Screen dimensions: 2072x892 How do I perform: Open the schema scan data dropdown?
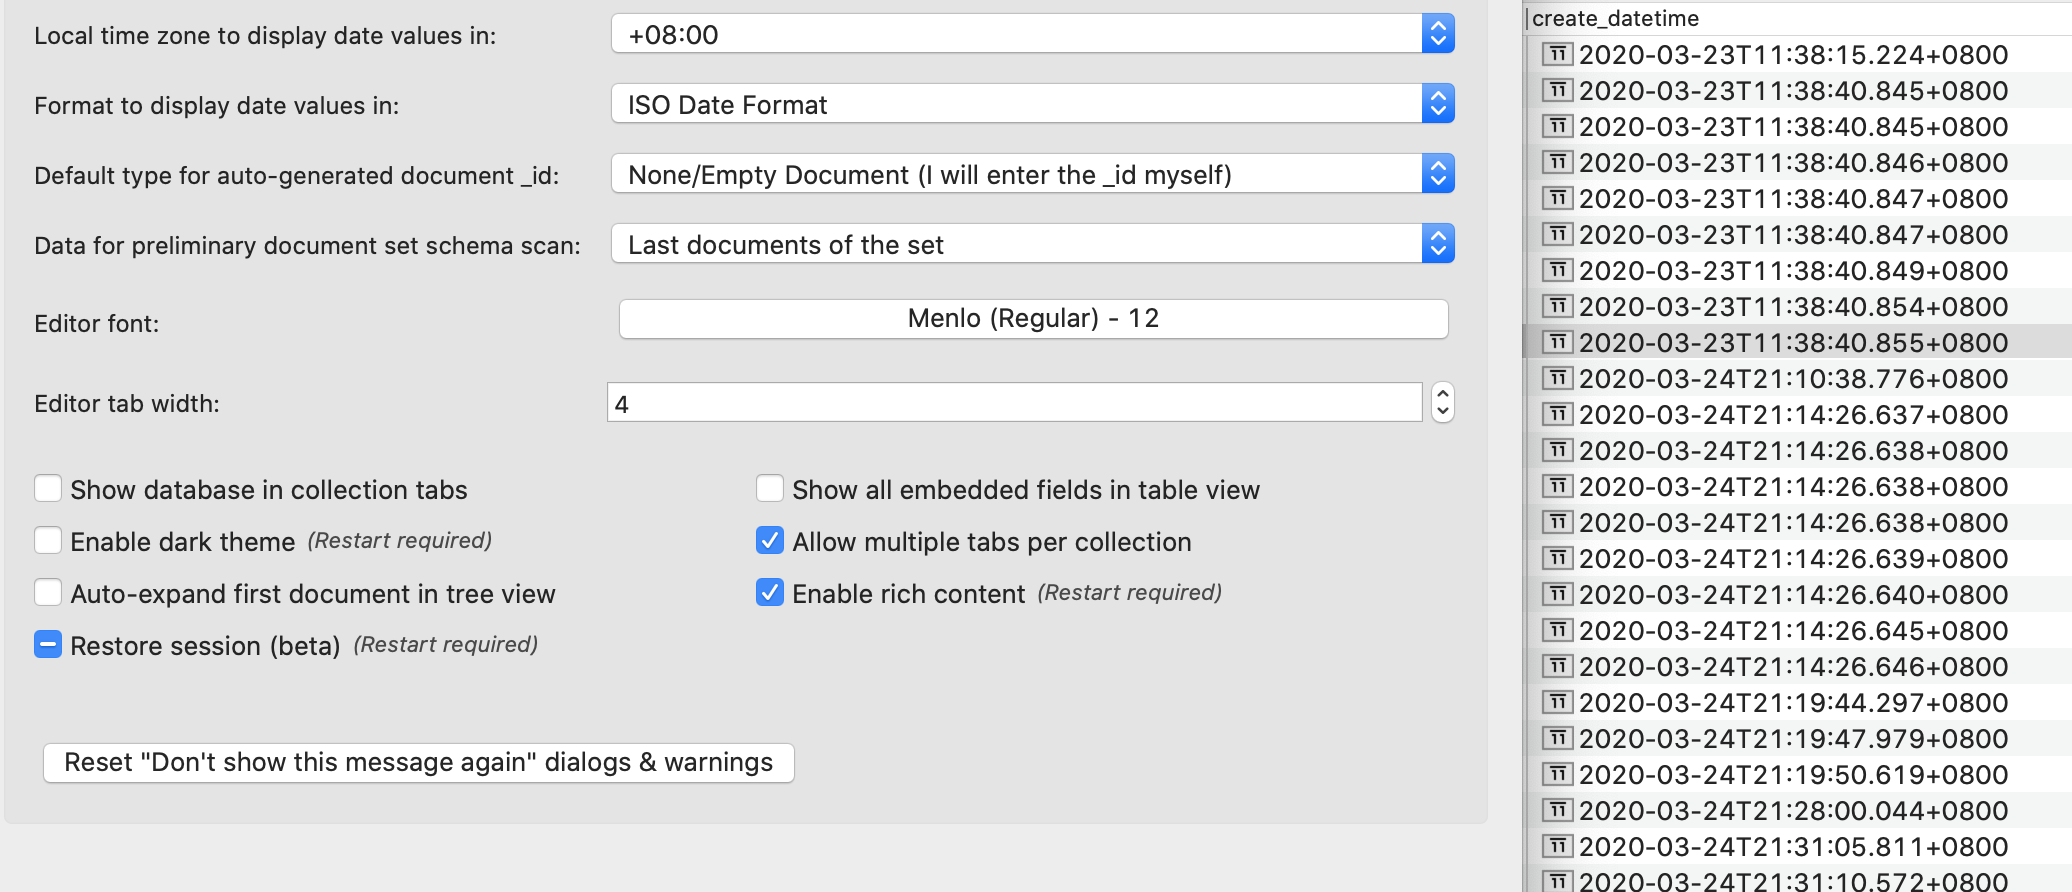pyautogui.click(x=1032, y=244)
